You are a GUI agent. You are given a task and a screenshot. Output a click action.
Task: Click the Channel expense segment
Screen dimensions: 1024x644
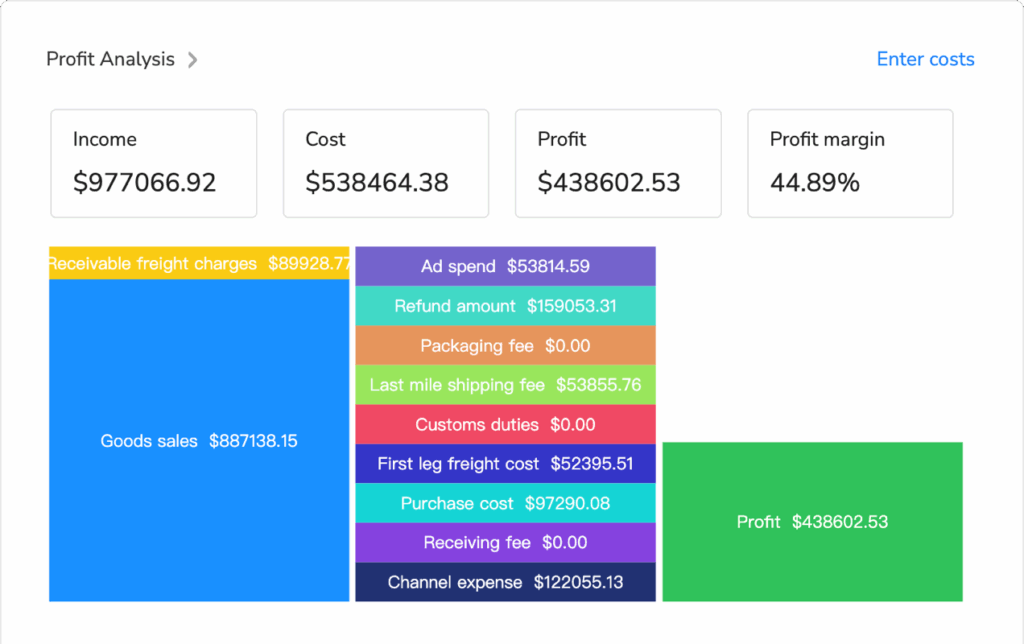click(505, 582)
